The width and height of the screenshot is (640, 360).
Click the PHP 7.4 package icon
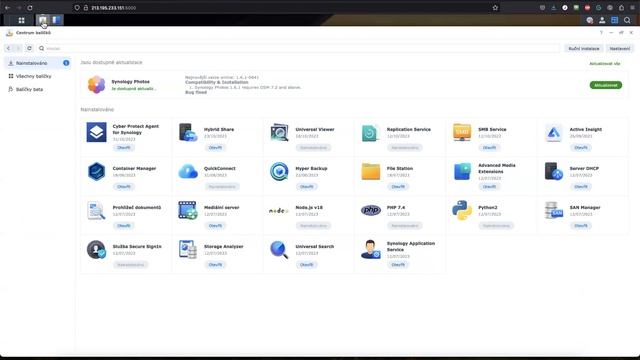click(x=371, y=210)
